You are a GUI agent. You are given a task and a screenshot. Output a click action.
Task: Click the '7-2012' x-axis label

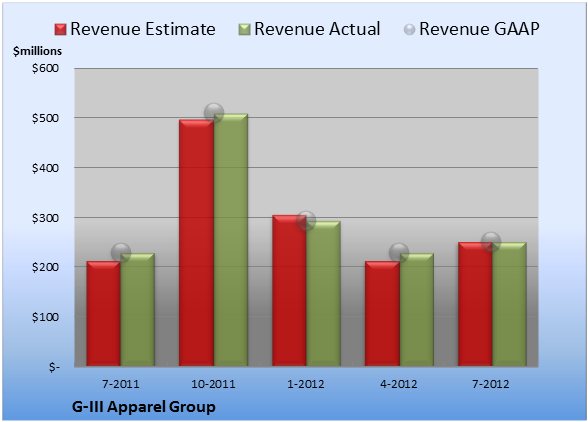(491, 384)
